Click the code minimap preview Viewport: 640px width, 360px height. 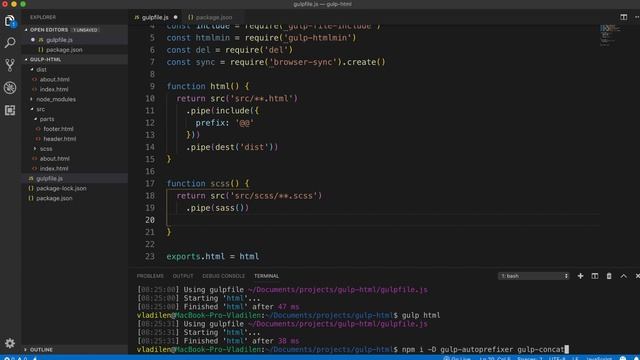point(610,36)
